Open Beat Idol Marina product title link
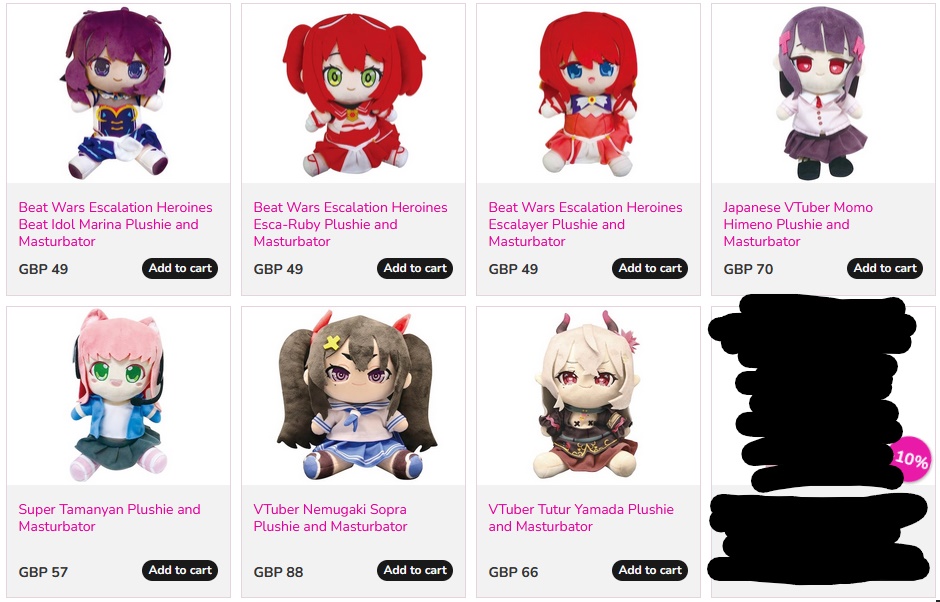The image size is (940, 602). pyautogui.click(x=116, y=224)
